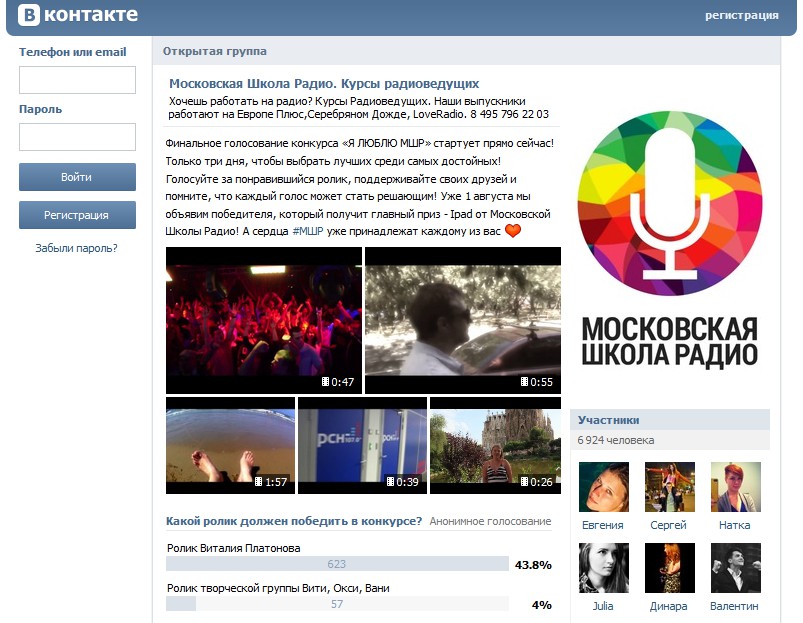803x623 pixels.
Task: Click the poll title Какой ролик должен победить
Action: point(294,521)
